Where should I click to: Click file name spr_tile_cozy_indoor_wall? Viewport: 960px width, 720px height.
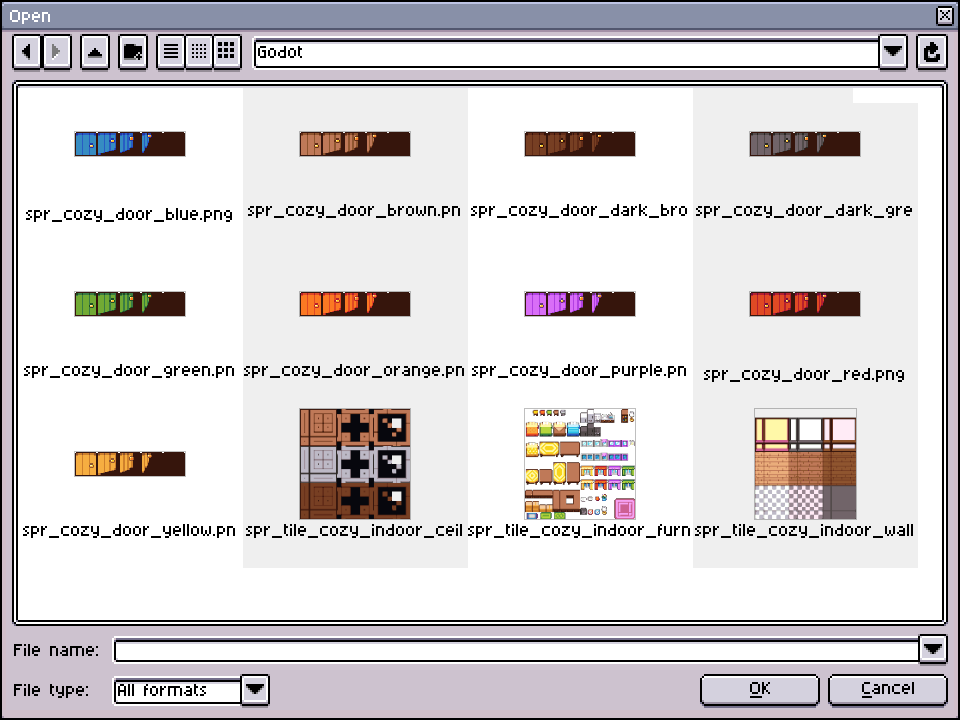pos(804,530)
